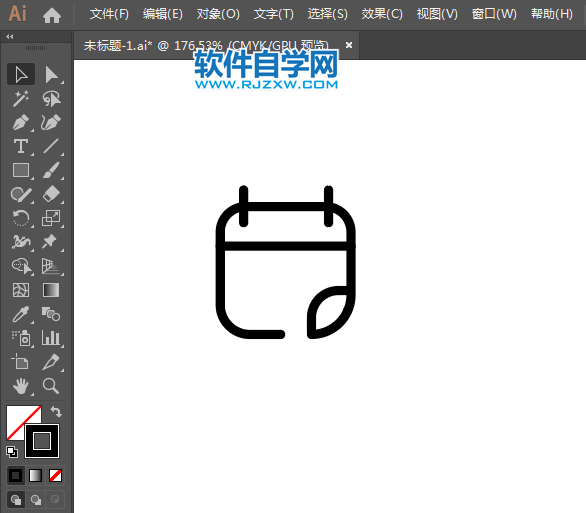Select the Zoom magnifier tool
The height and width of the screenshot is (513, 586).
click(x=51, y=386)
